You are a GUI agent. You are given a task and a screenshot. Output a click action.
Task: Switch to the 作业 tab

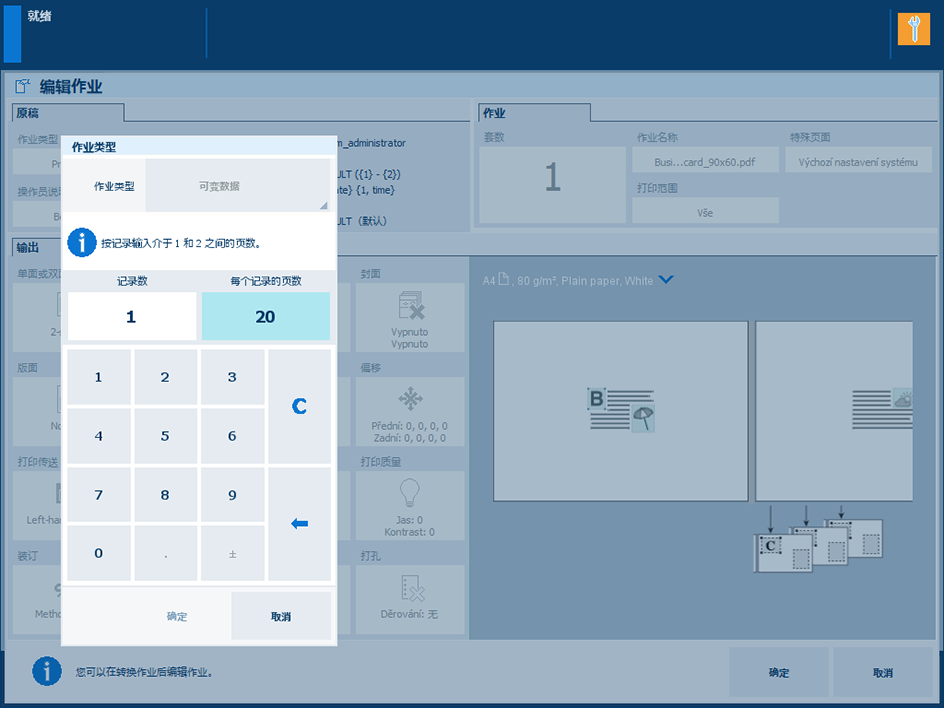coord(534,113)
